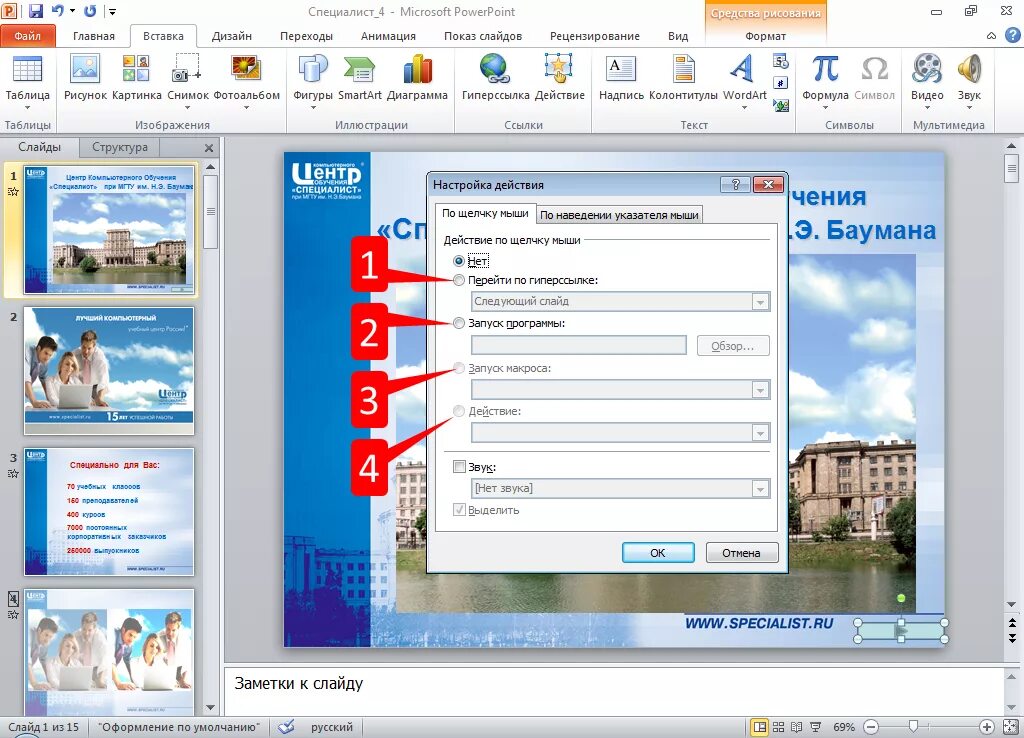Expand the Видео dropdown arrow
The width and height of the screenshot is (1024, 738).
coord(927,108)
